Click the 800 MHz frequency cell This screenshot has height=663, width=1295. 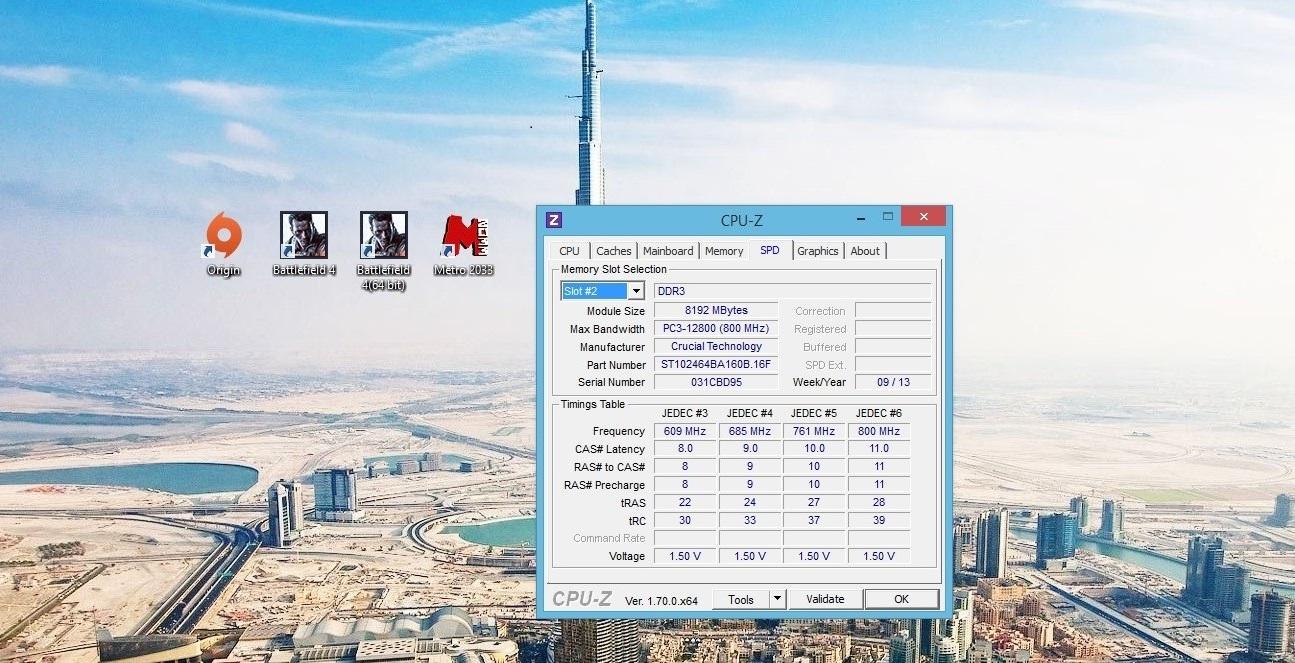(879, 432)
